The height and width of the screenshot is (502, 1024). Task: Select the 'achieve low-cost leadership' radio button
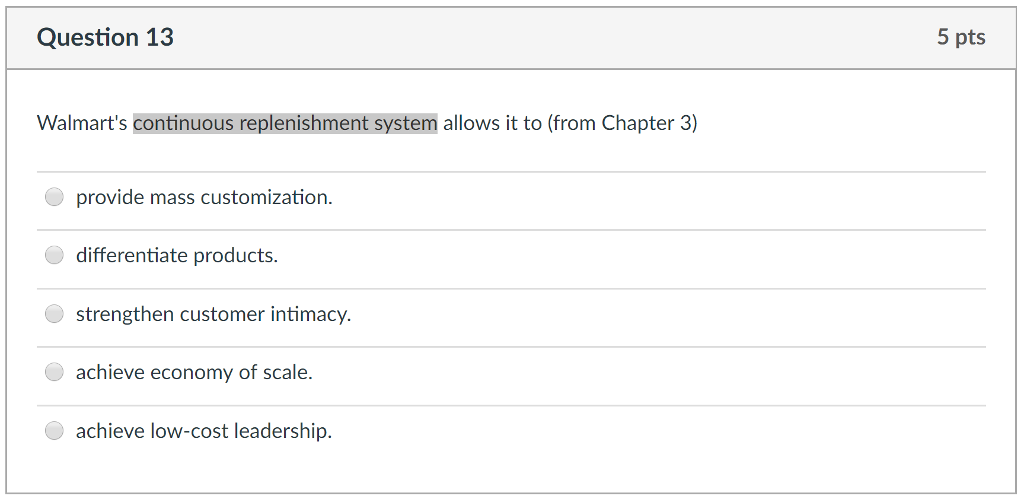(x=54, y=431)
